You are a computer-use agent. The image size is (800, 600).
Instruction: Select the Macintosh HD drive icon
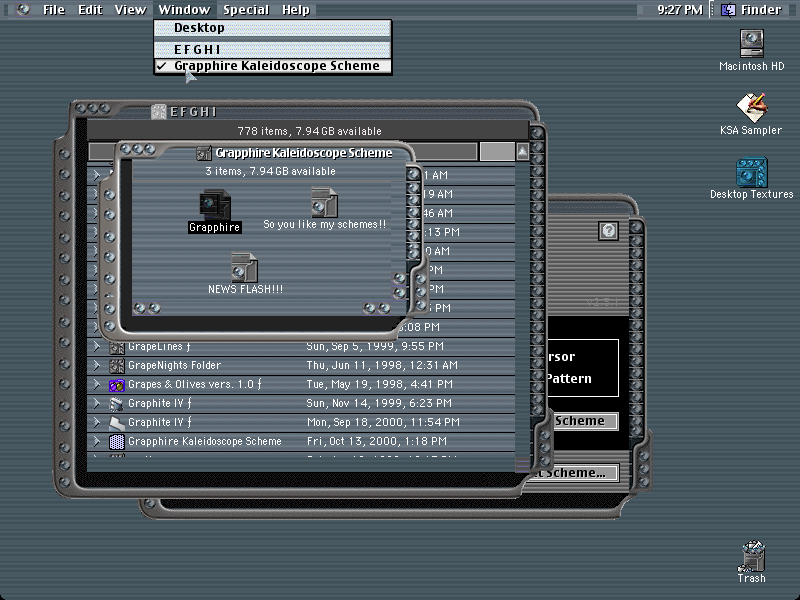click(x=752, y=43)
